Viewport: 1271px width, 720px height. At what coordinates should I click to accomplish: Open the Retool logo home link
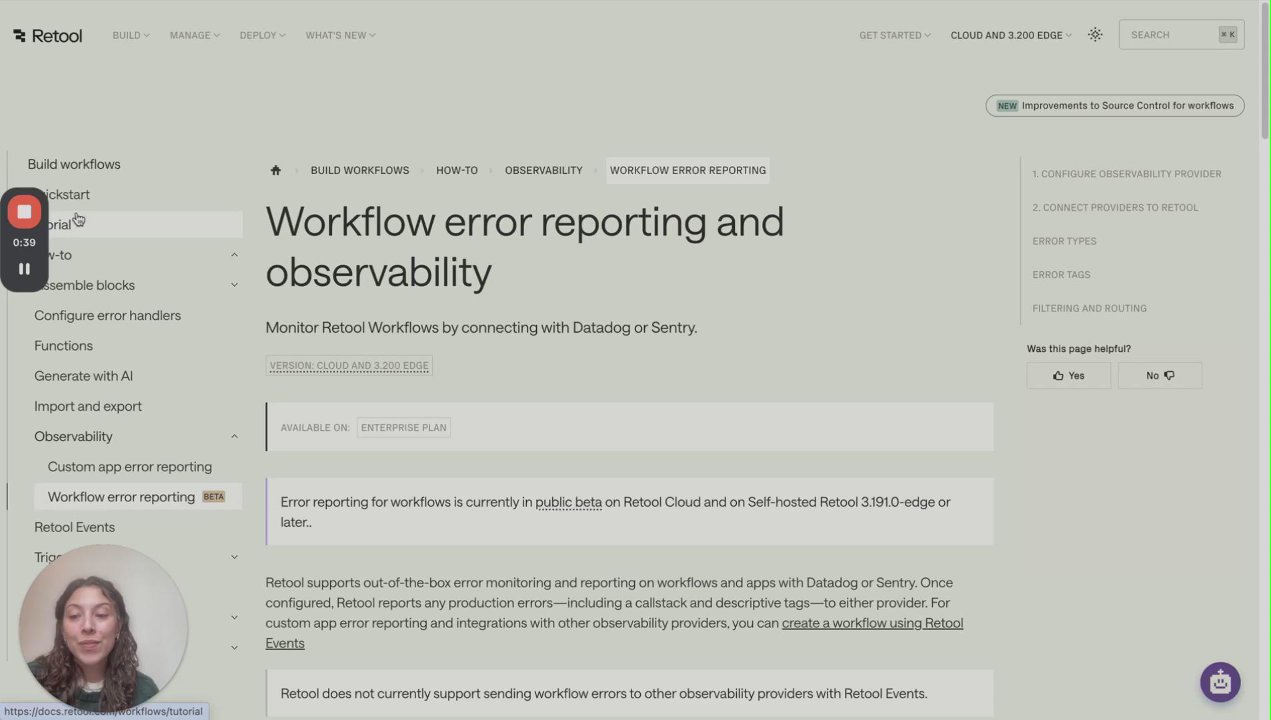[48, 35]
